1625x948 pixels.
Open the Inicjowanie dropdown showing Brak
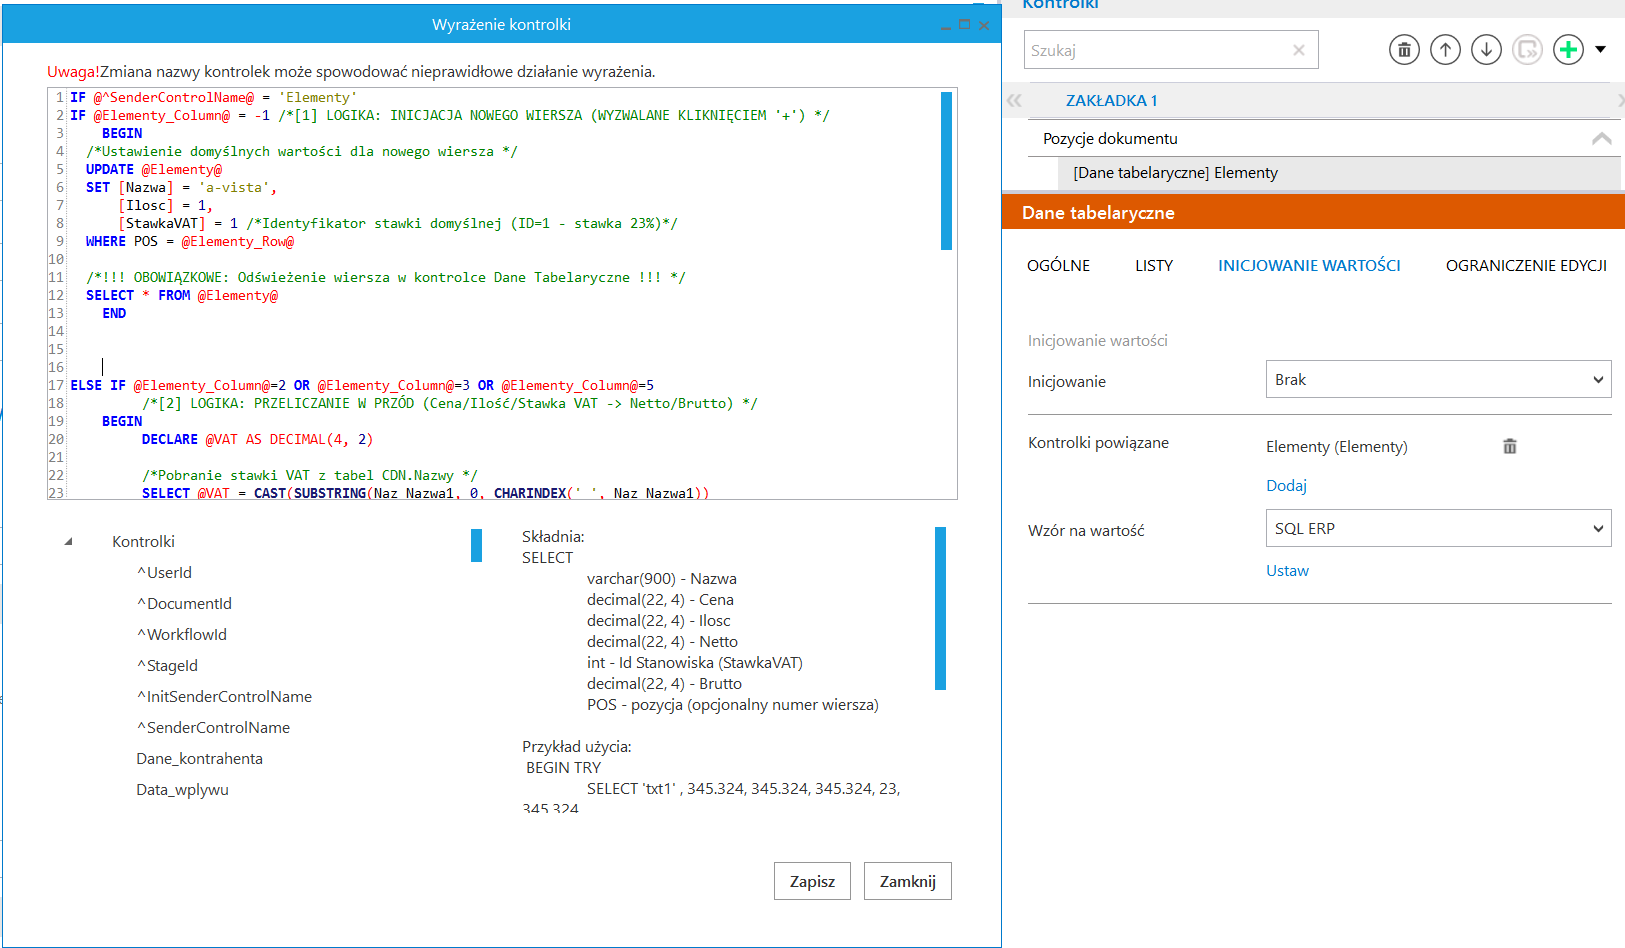point(1438,380)
